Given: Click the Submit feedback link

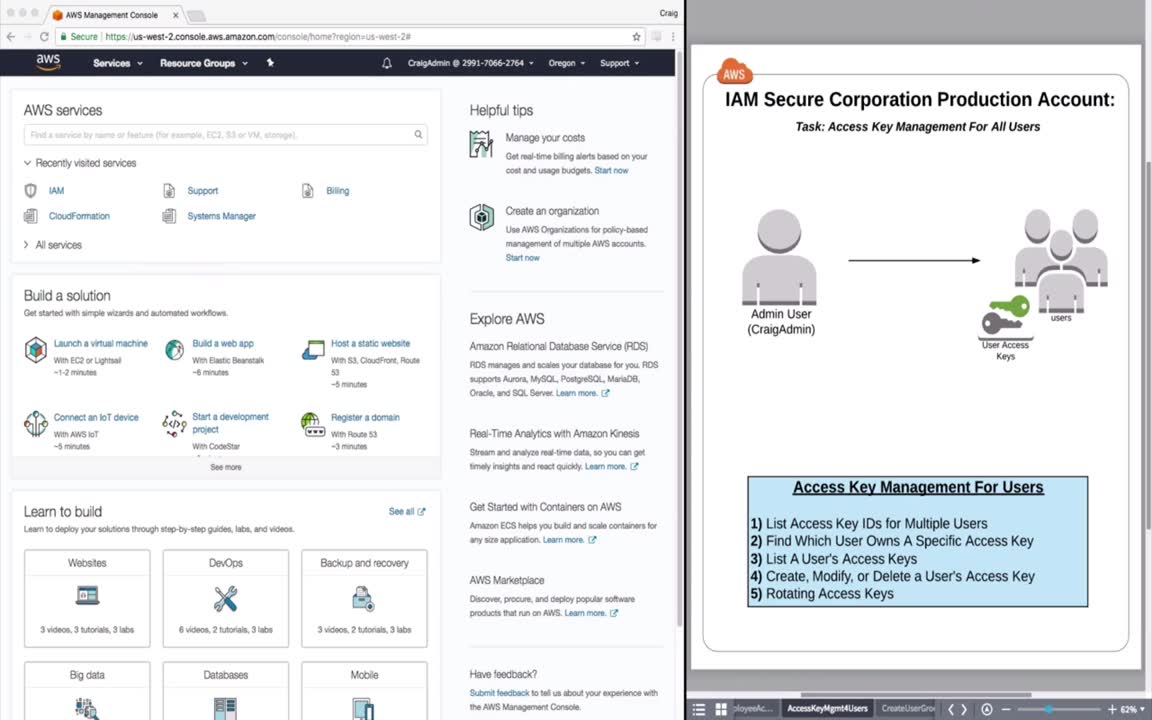Looking at the screenshot, I should [499, 693].
